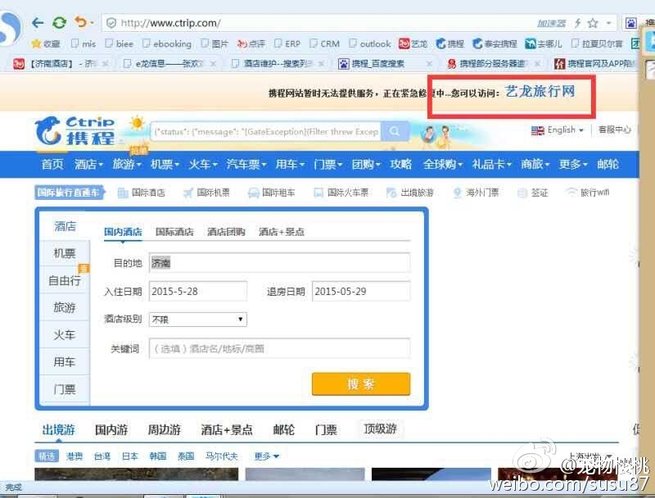Click the 关键词 keyword input field
This screenshot has width=655, height=498.
coord(278,348)
